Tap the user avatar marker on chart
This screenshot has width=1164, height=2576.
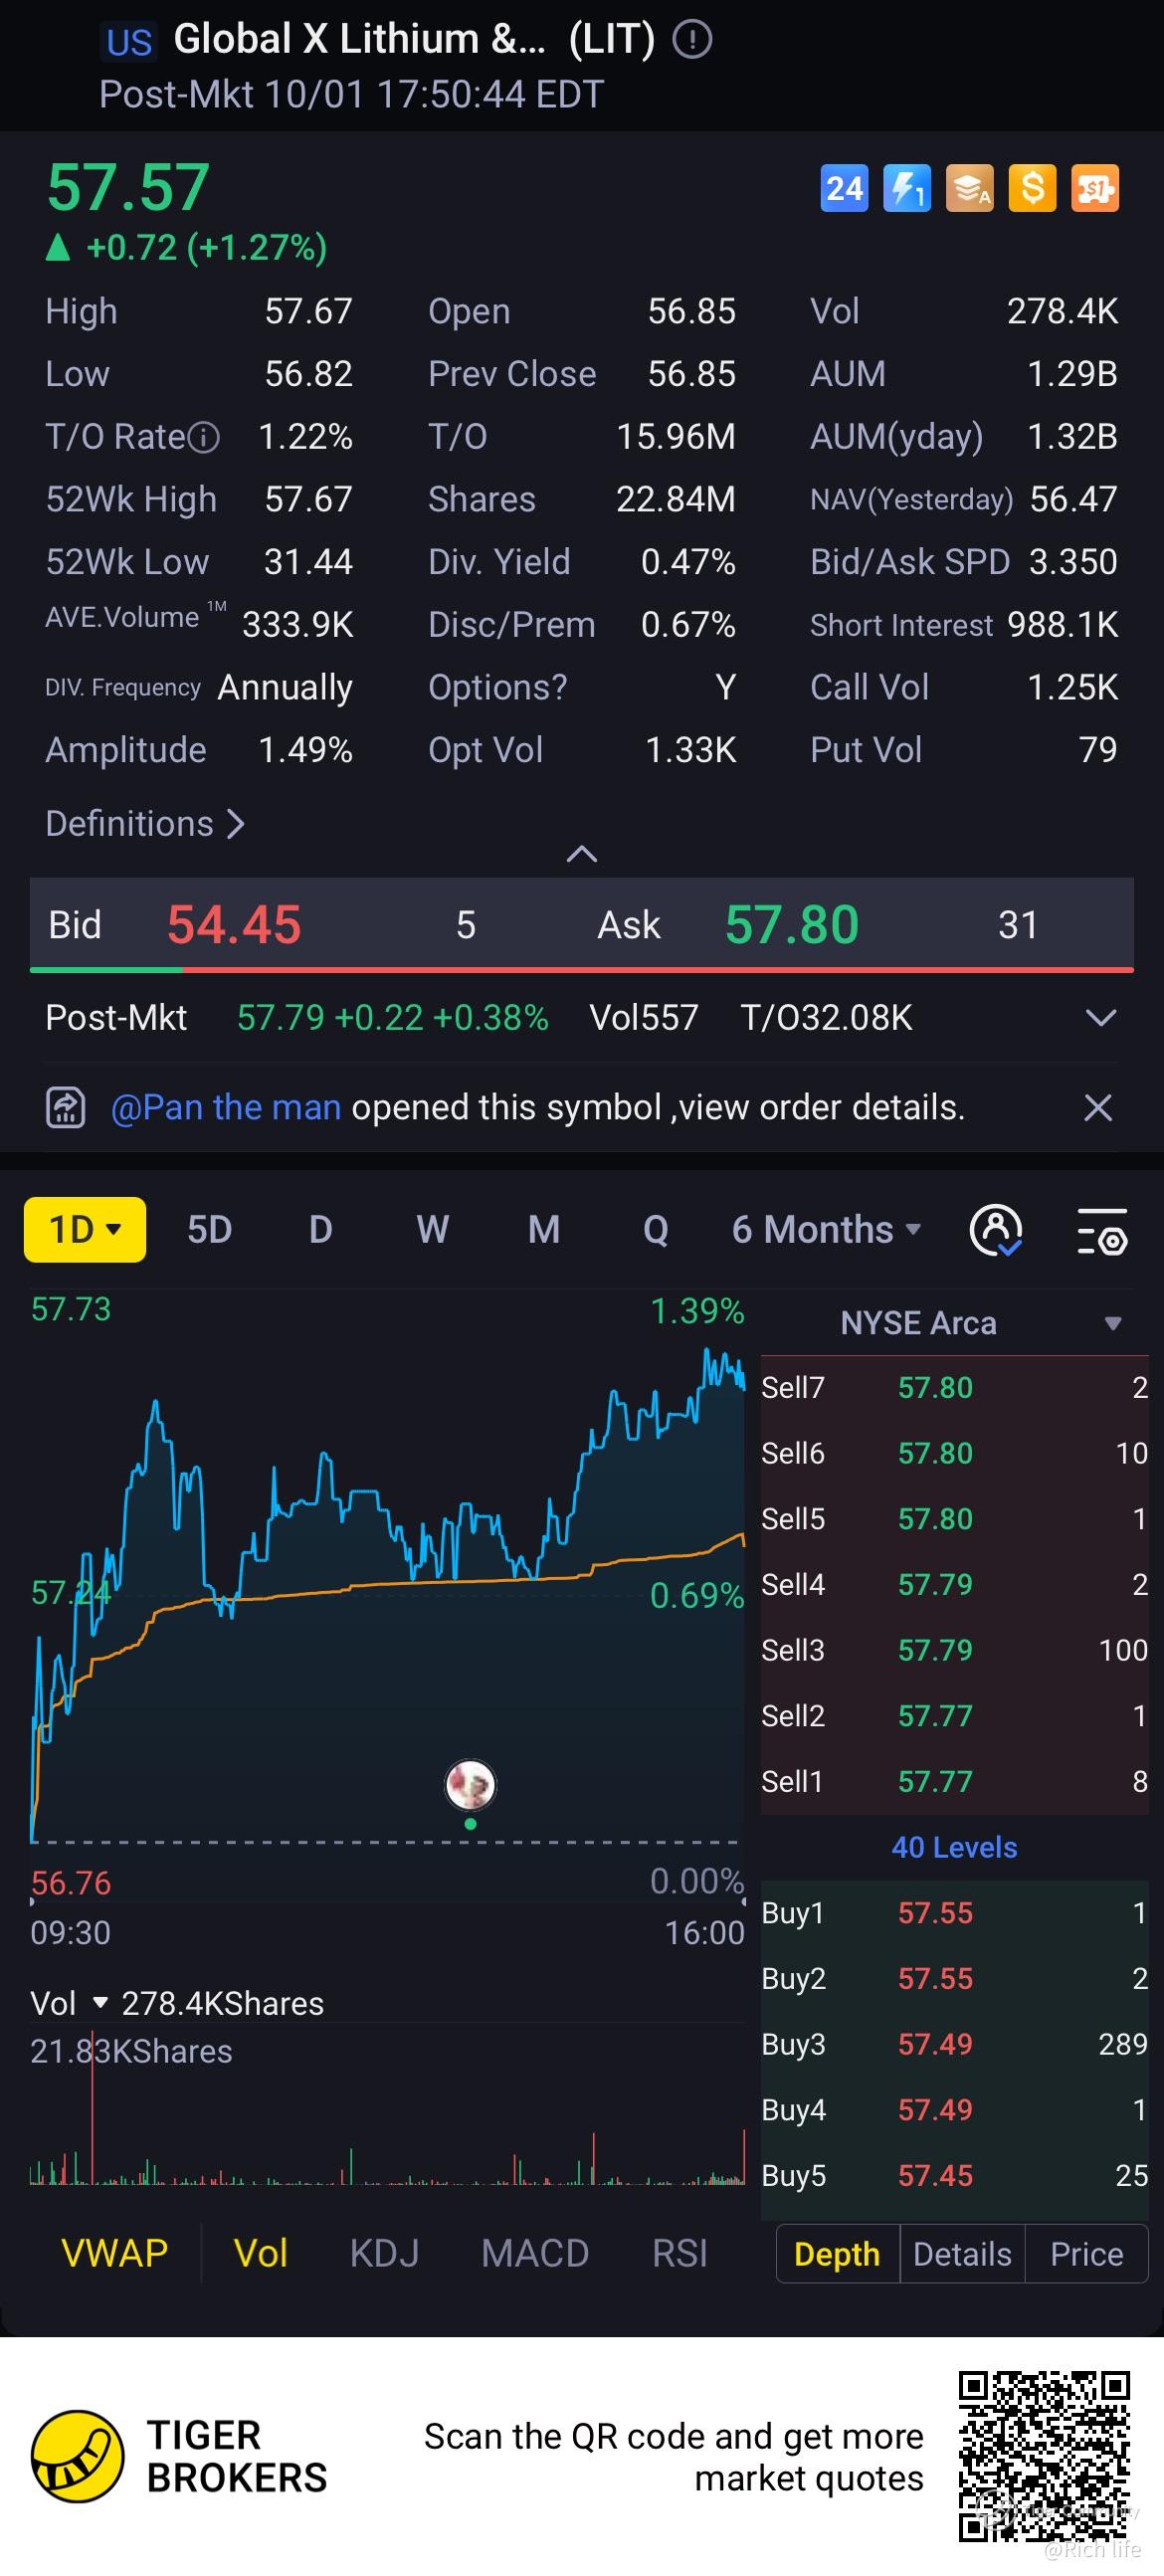point(470,1785)
